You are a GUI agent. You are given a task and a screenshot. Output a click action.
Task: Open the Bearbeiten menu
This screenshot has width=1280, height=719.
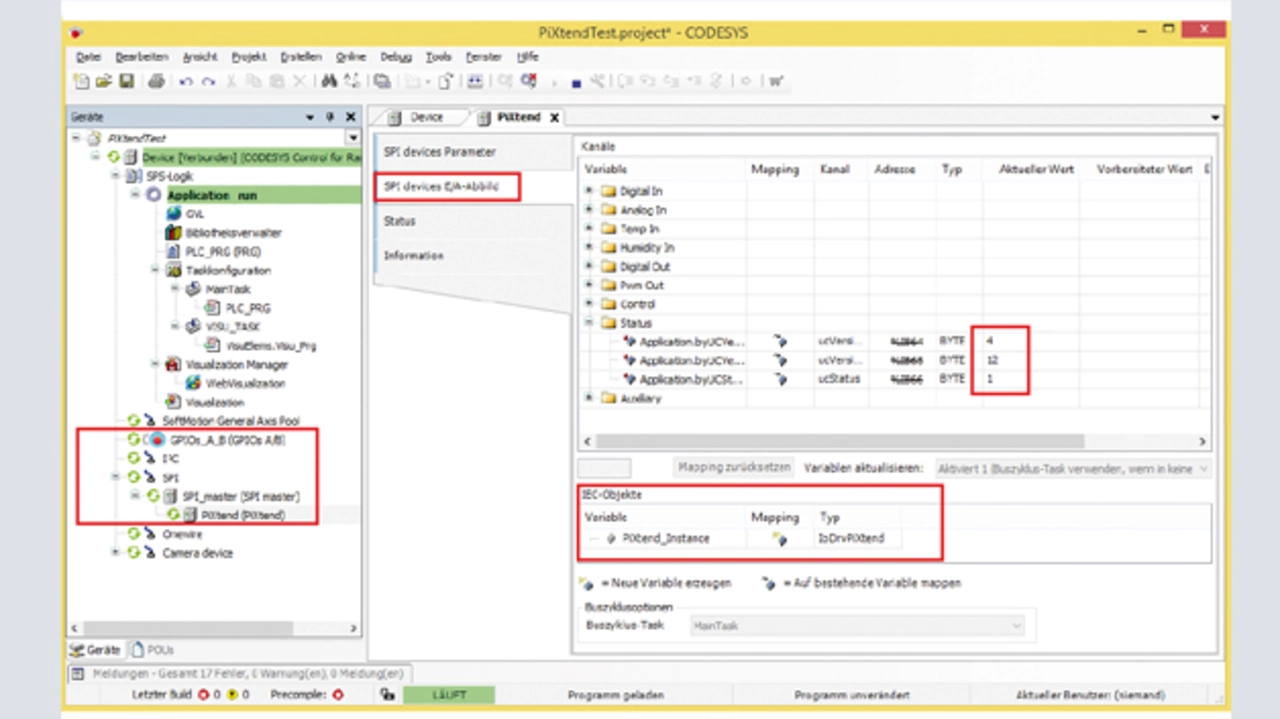[x=142, y=57]
